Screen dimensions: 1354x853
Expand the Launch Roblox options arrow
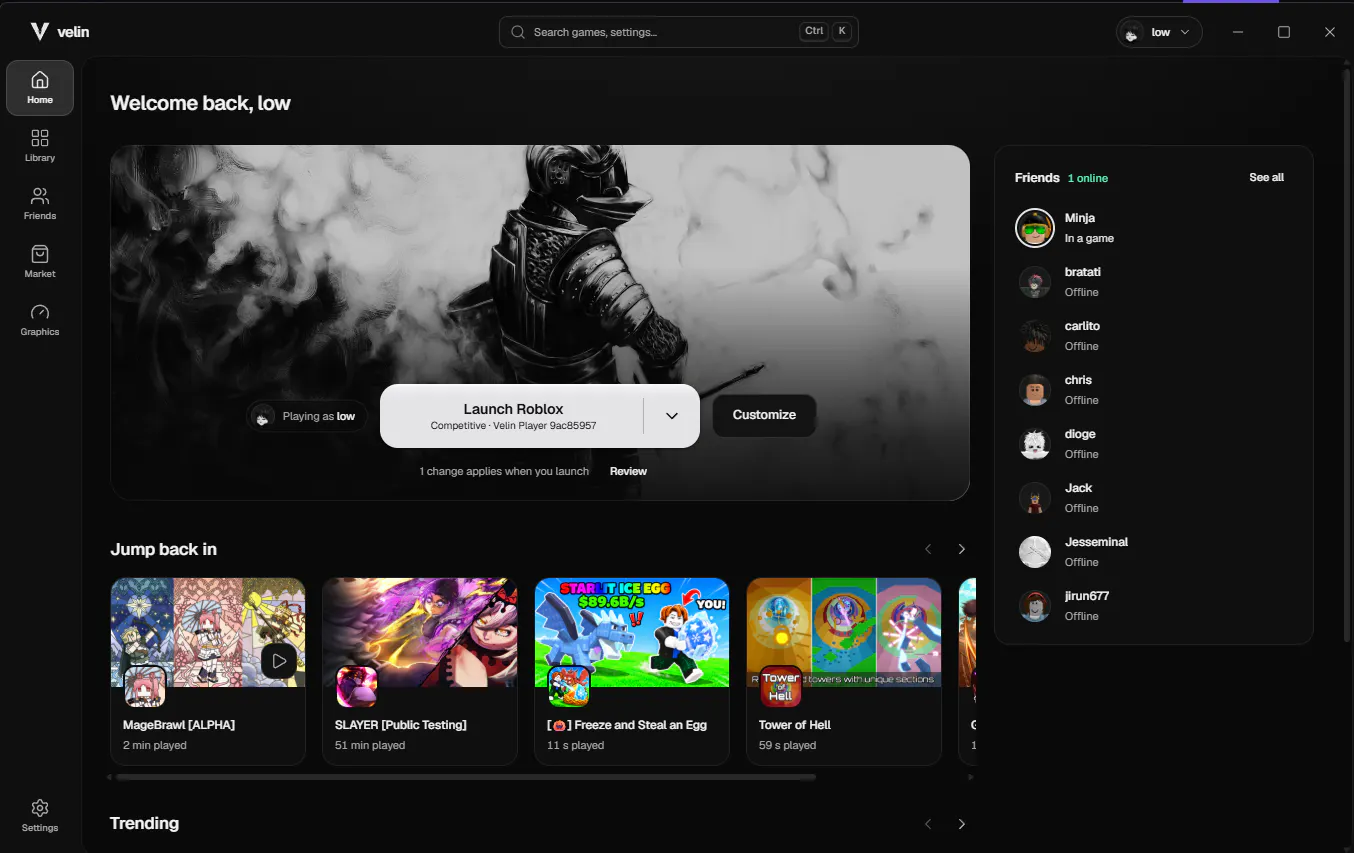click(x=672, y=416)
